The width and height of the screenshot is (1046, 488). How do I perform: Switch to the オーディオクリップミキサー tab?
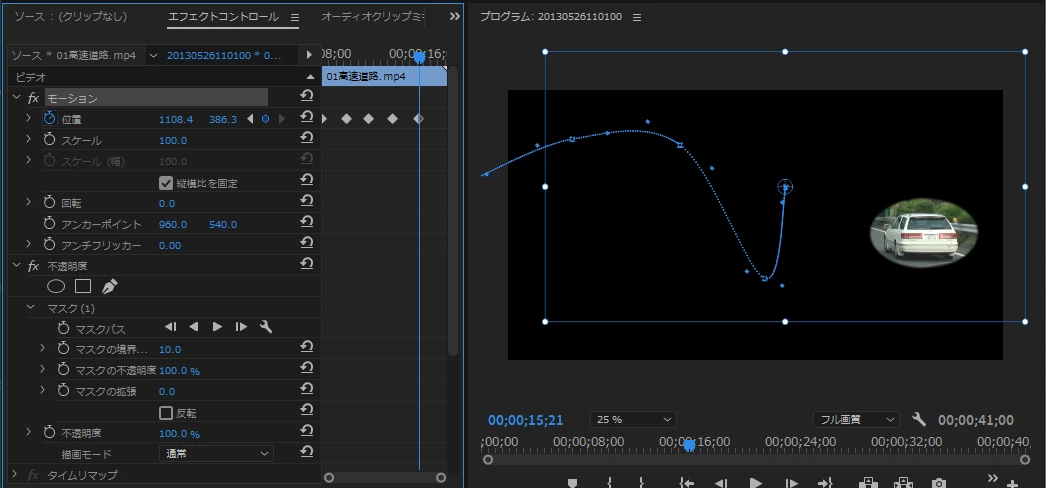pyautogui.click(x=372, y=17)
